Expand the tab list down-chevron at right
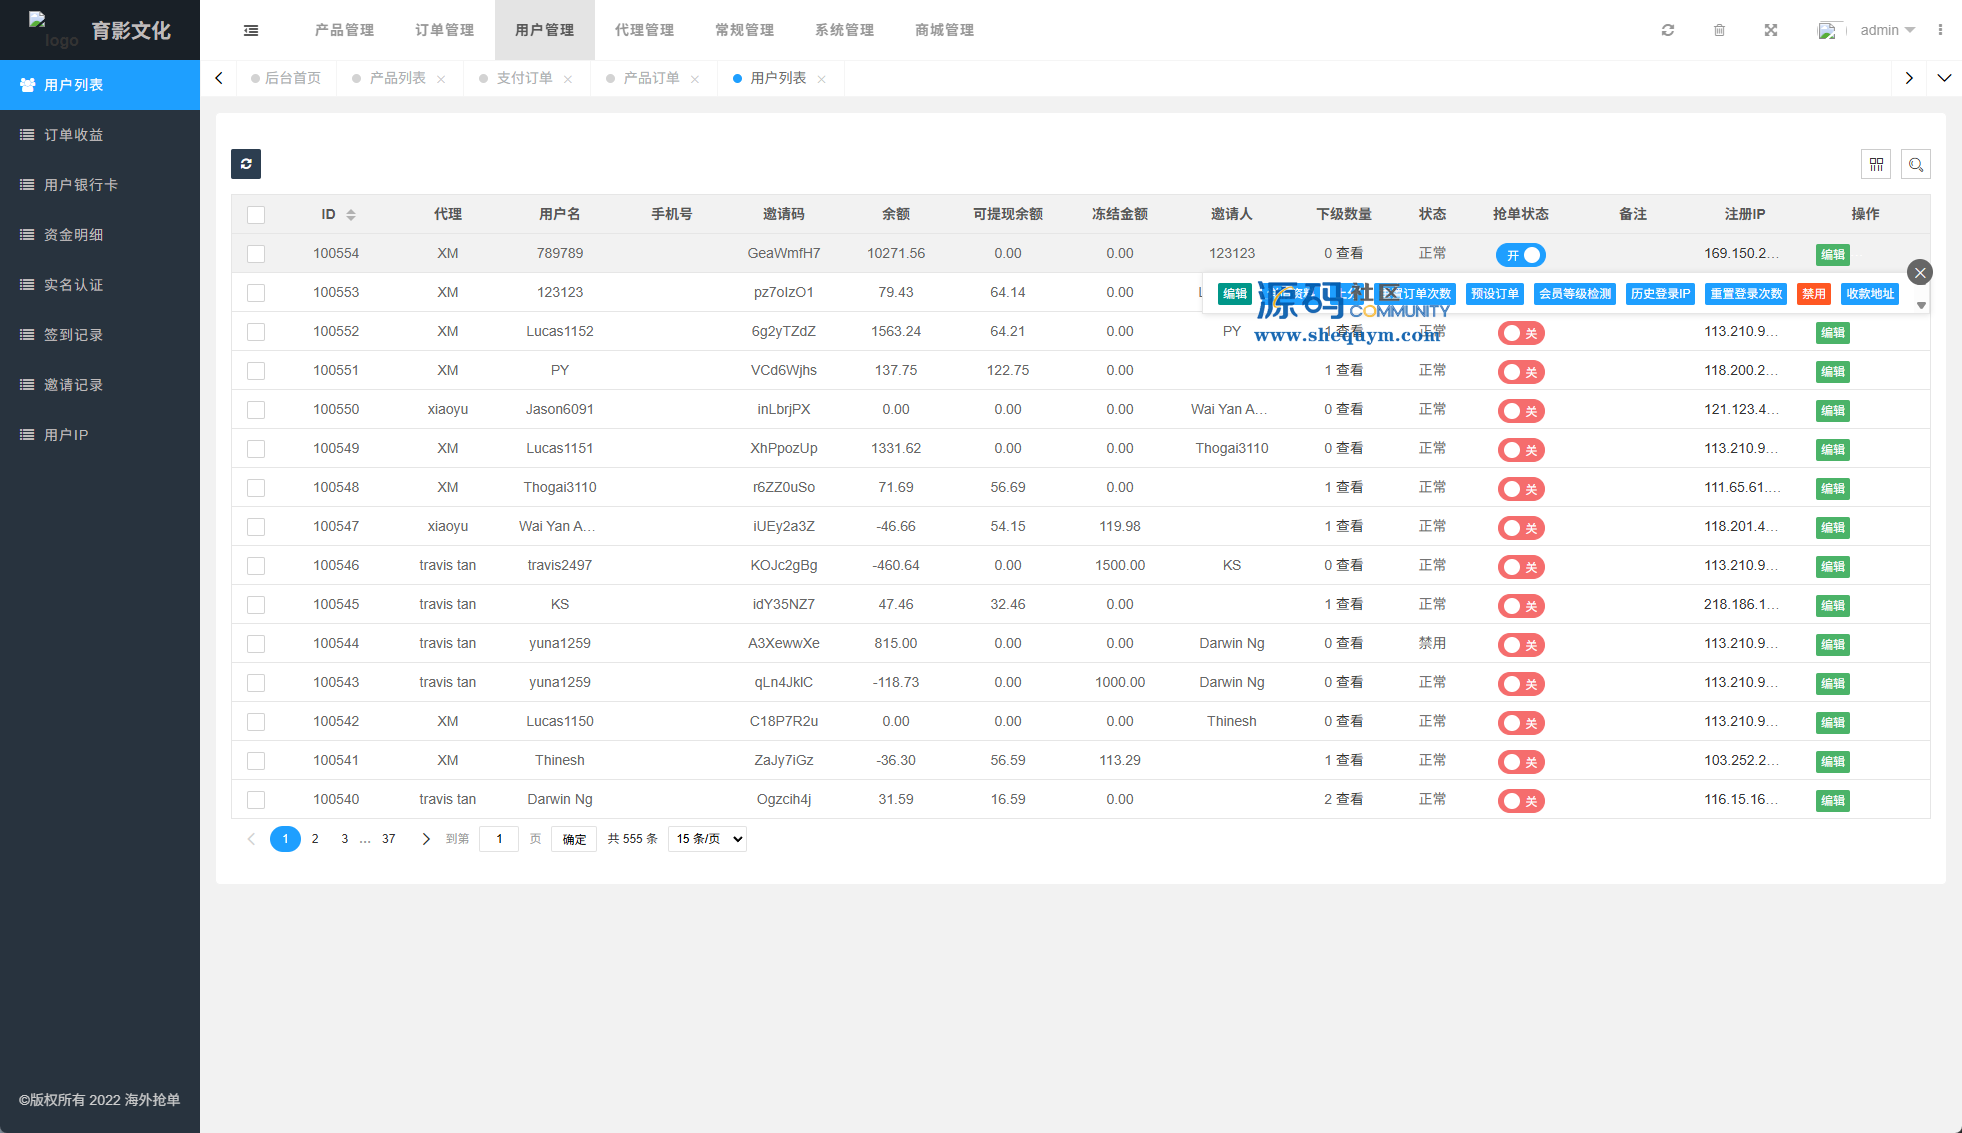Viewport: 1962px width, 1133px height. click(x=1944, y=78)
